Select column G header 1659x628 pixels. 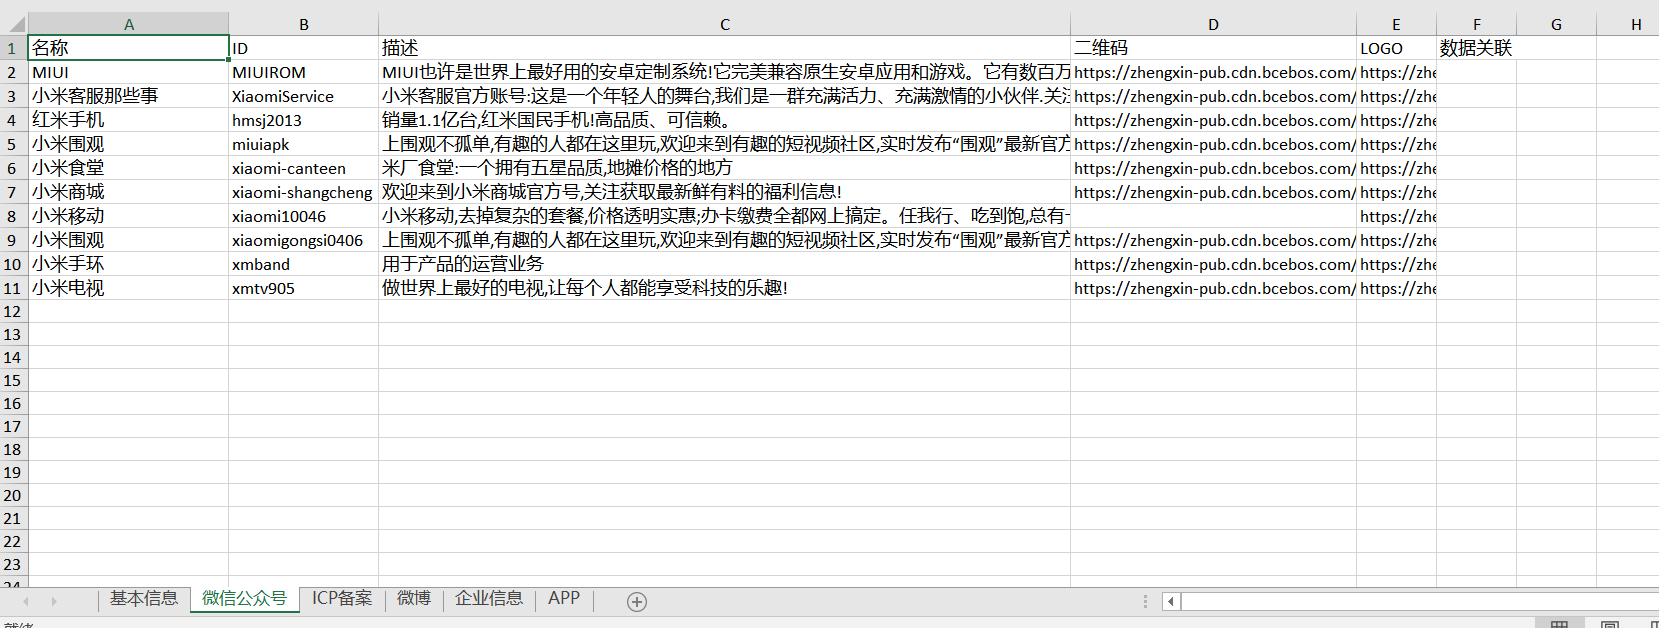1556,24
